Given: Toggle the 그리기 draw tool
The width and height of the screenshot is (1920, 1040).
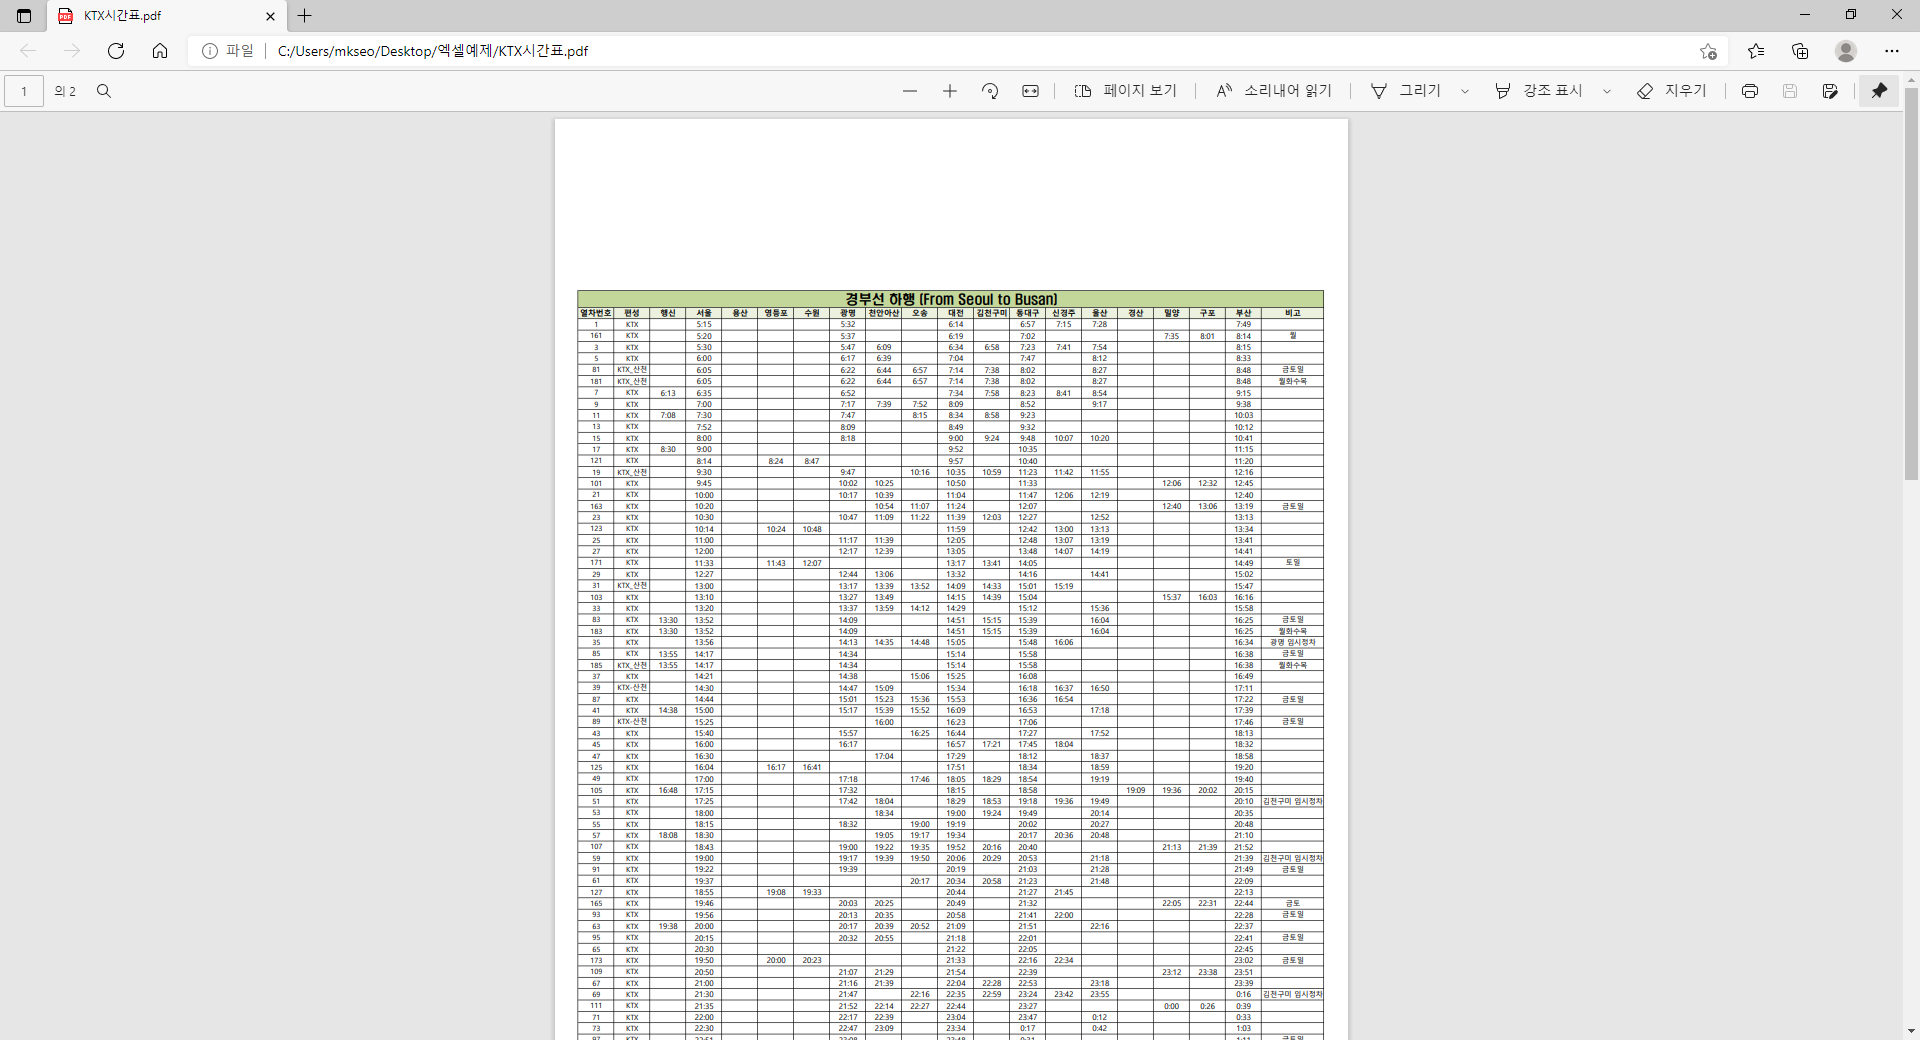Looking at the screenshot, I should tap(1405, 91).
